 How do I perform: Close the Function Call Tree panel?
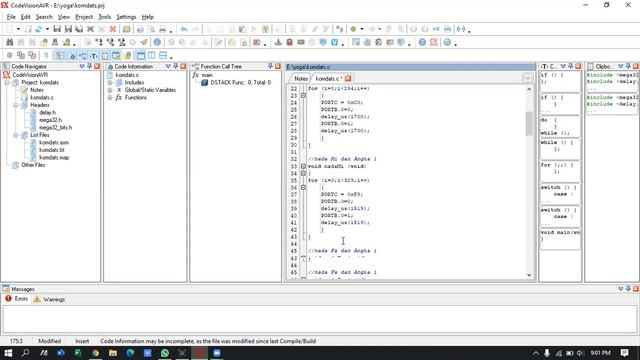coord(278,66)
